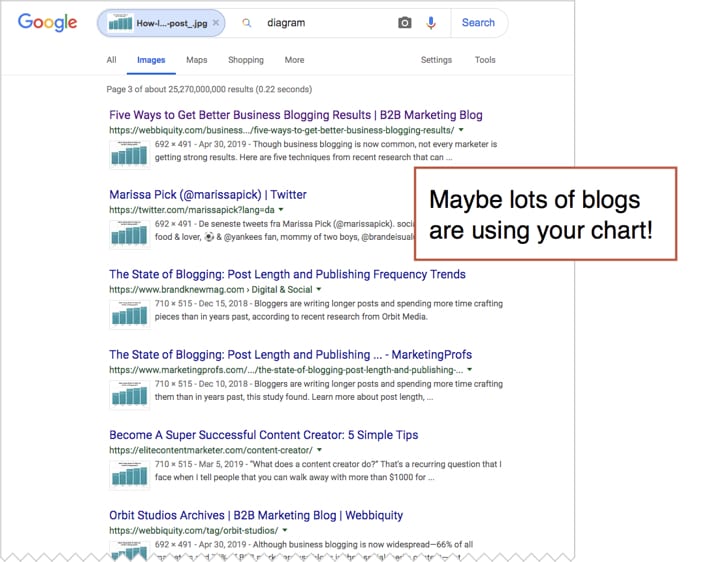710x562 pixels.
Task: Open thumbnail of brandknewmag result
Action: click(130, 314)
